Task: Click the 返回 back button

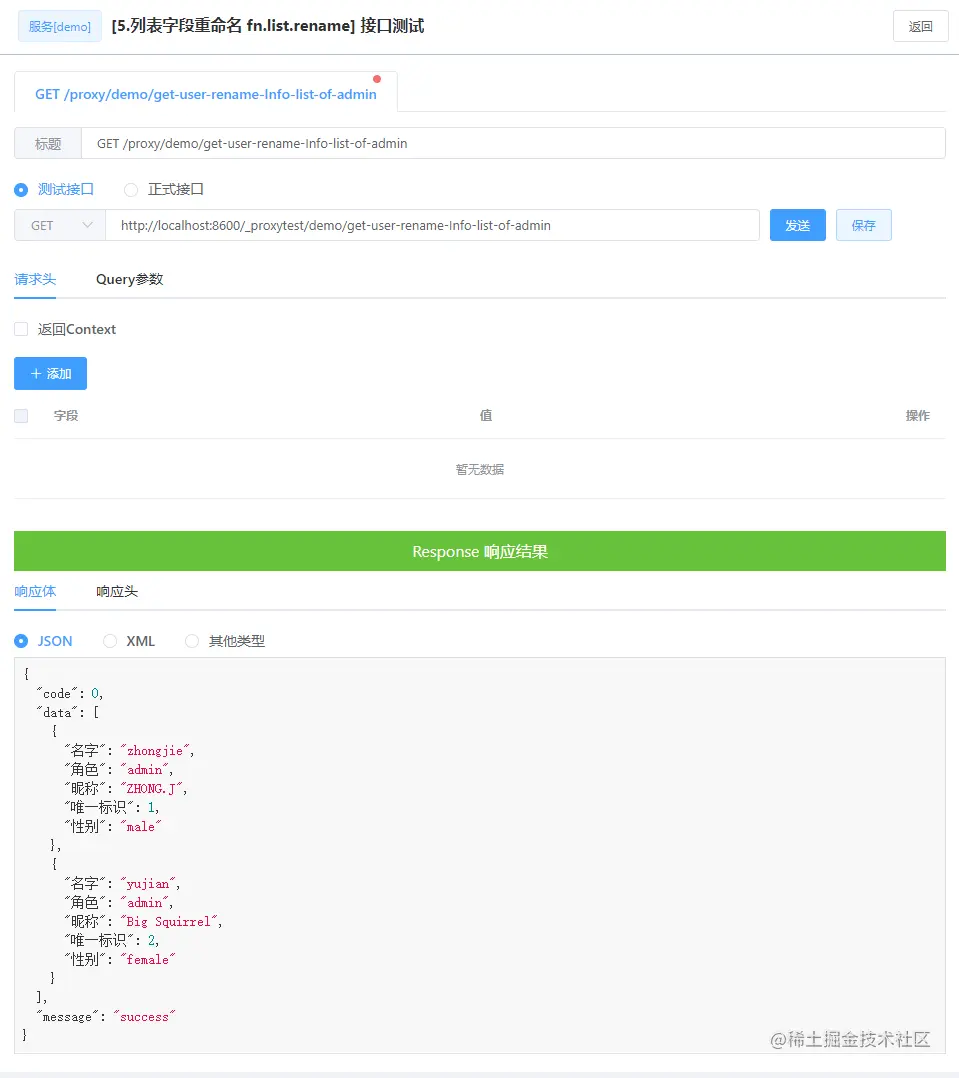Action: [x=921, y=26]
